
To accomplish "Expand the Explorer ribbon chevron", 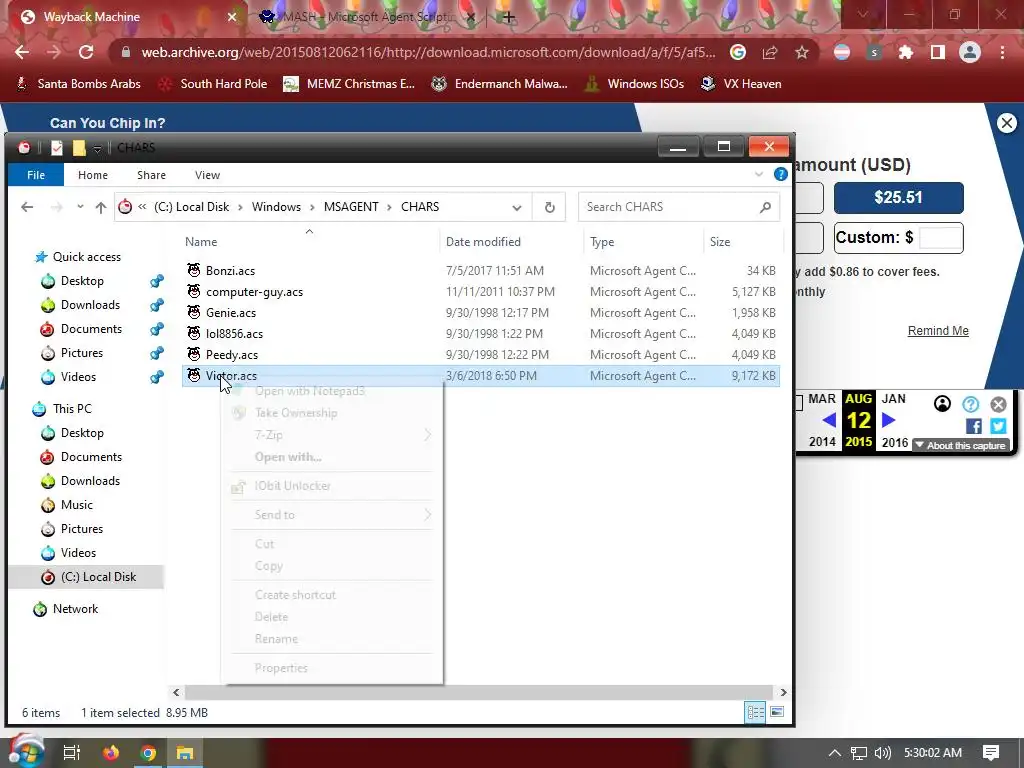I will pos(759,174).
